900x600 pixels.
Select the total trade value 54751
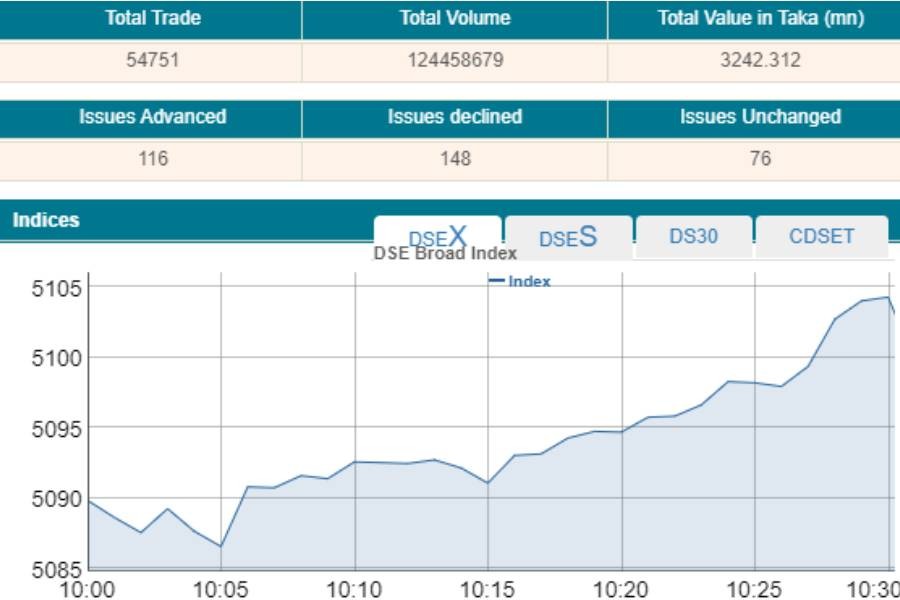tap(152, 60)
